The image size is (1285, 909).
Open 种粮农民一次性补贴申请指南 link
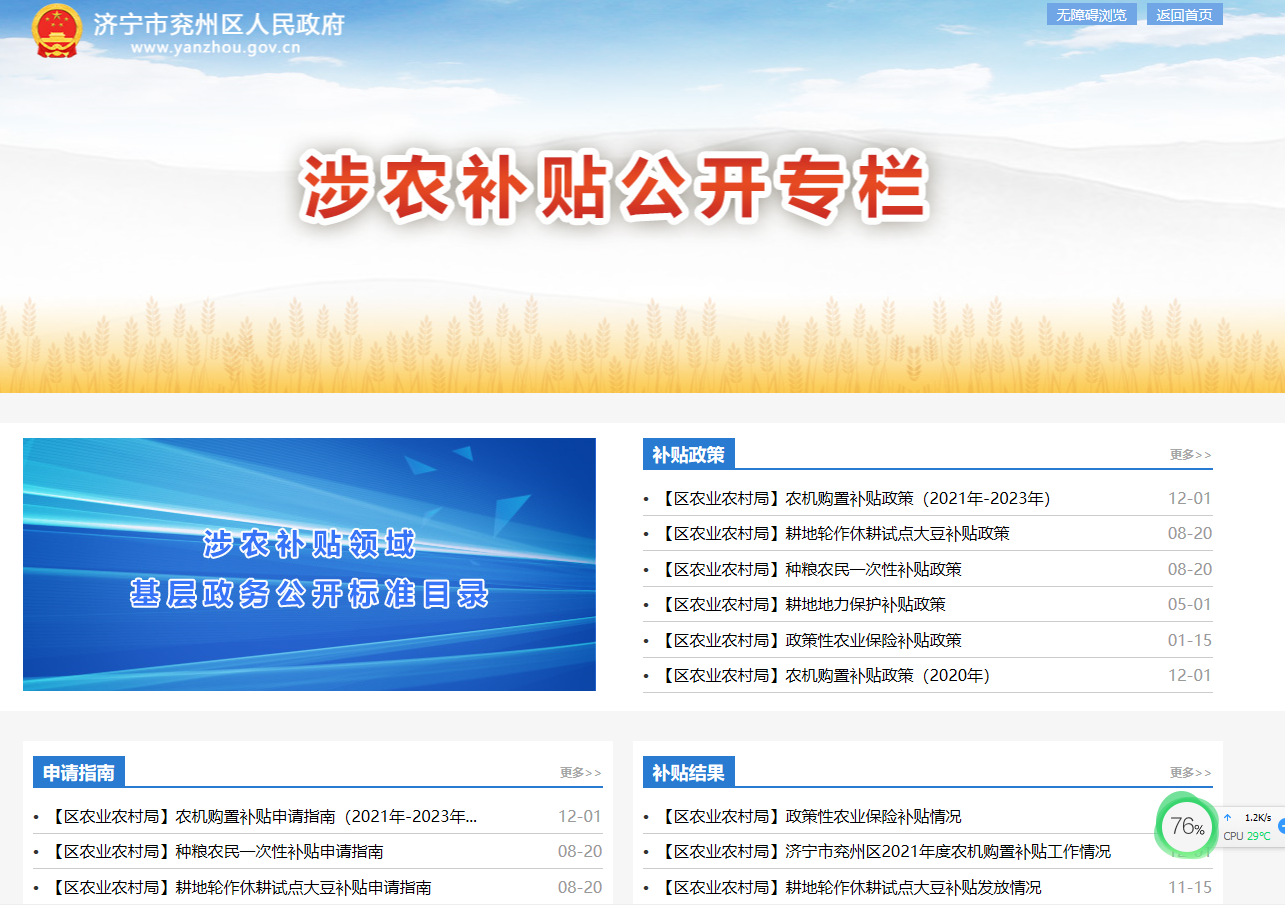tap(216, 852)
